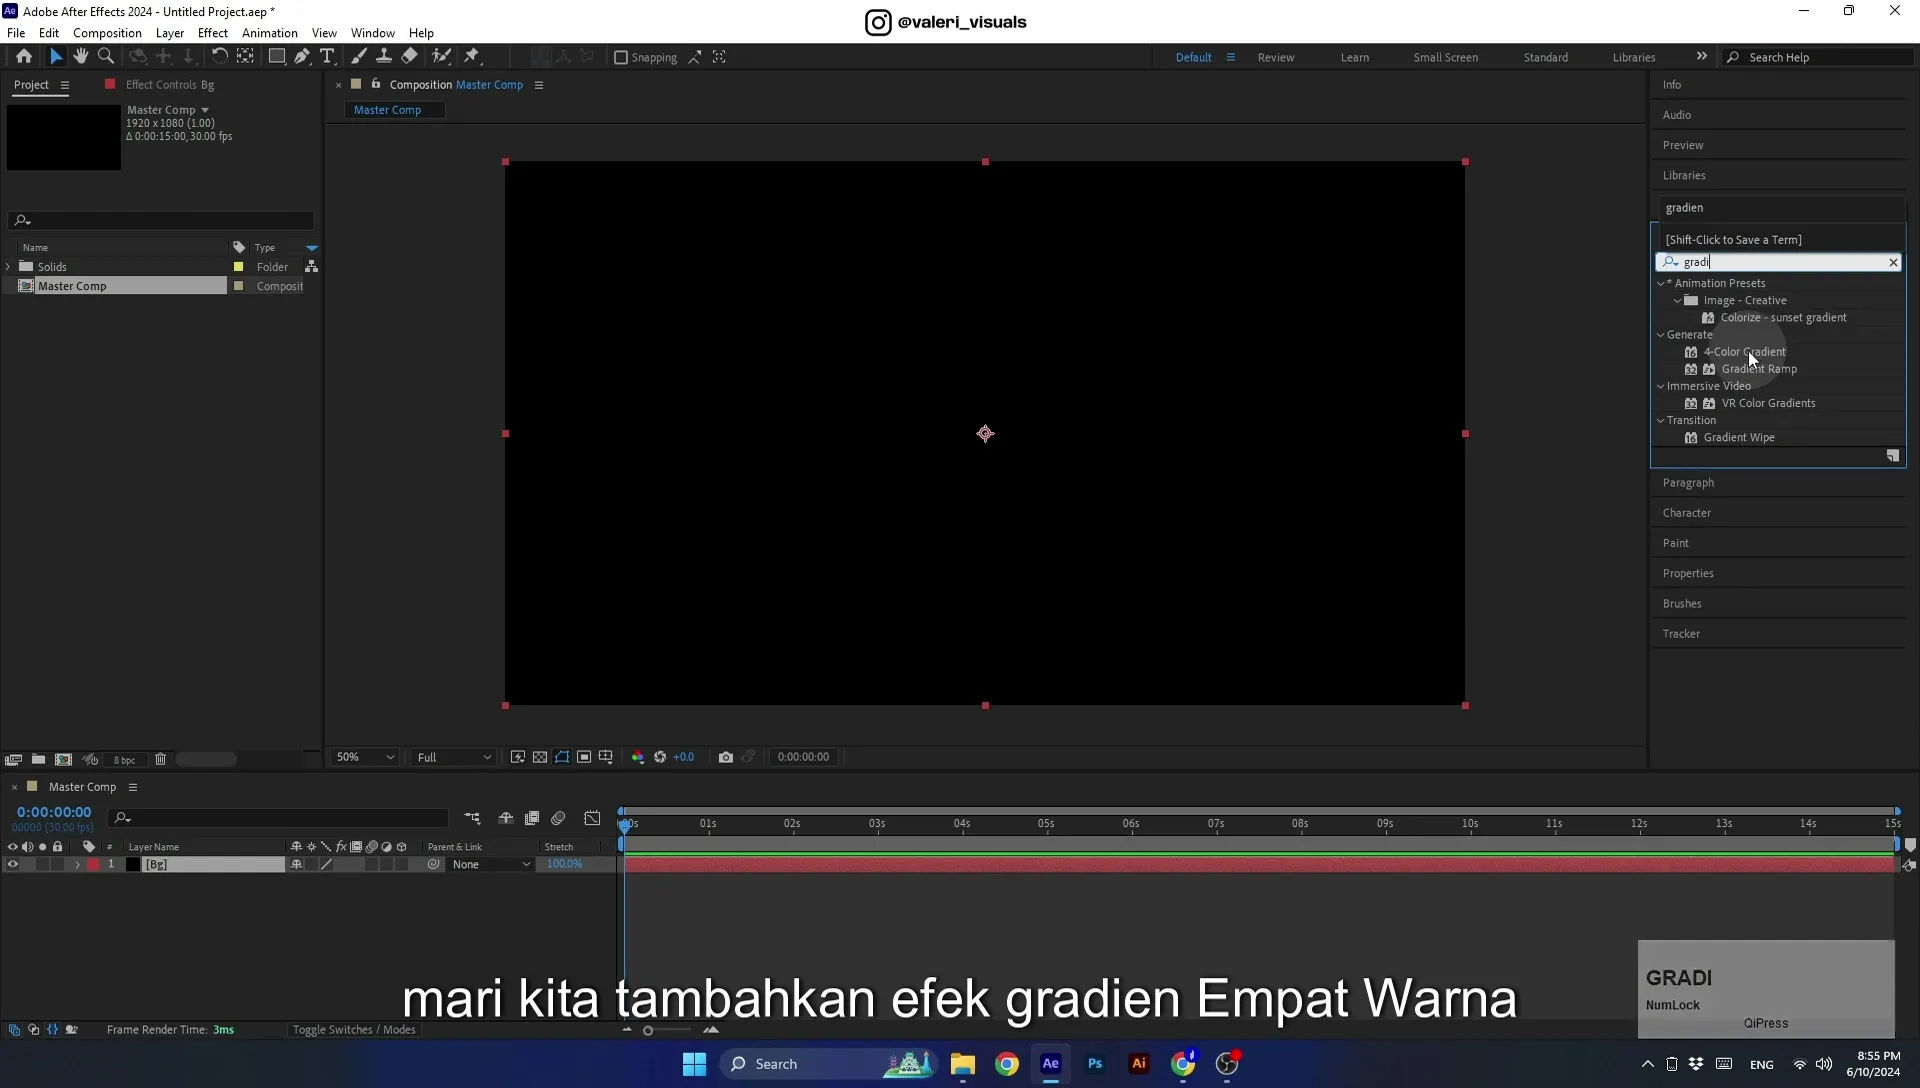The height and width of the screenshot is (1088, 1920).
Task: Hide the Bg layer with eye toggle
Action: pyautogui.click(x=12, y=864)
